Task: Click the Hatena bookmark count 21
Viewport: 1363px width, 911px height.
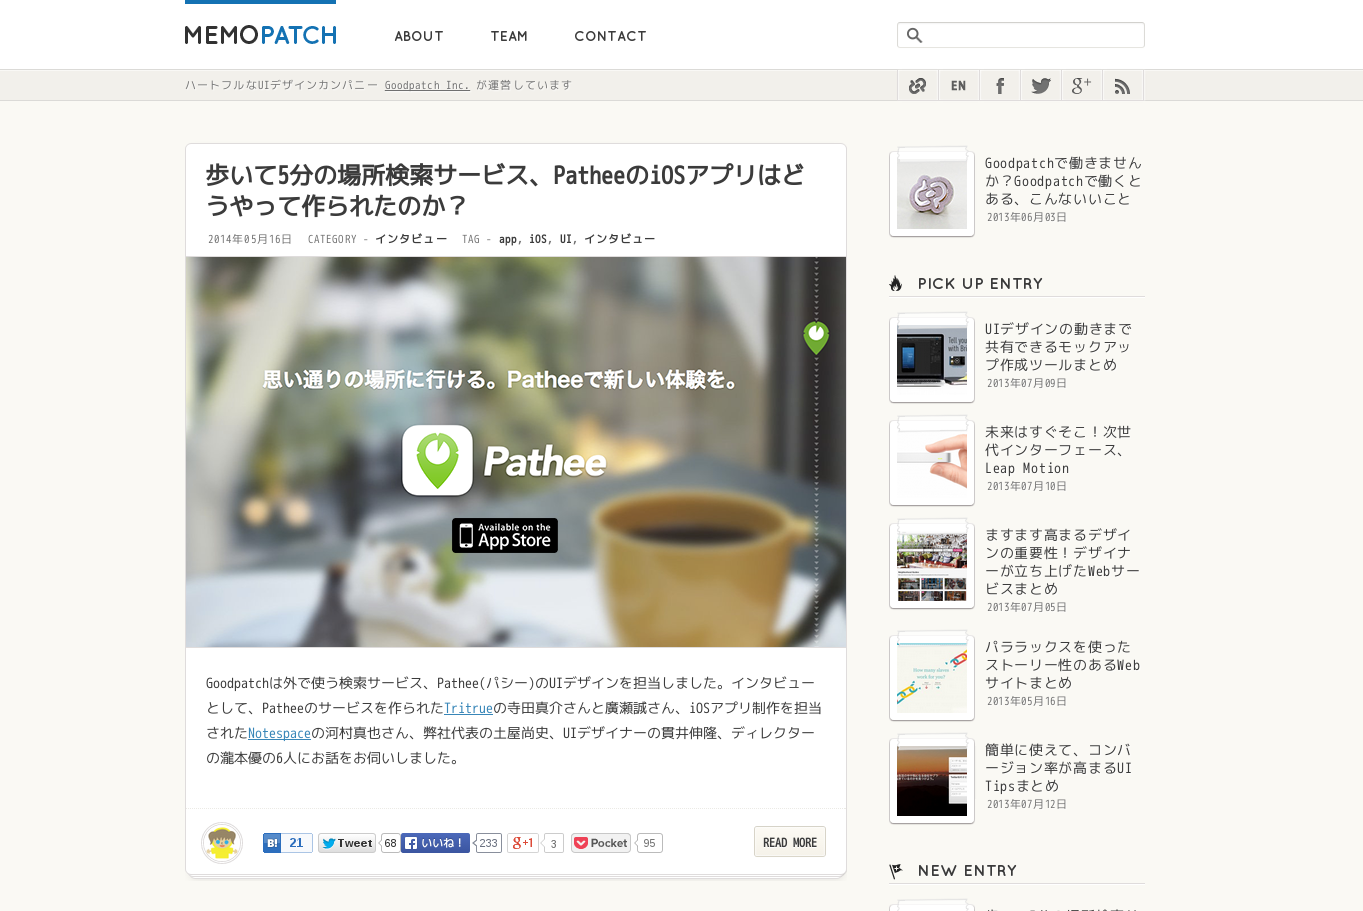Action: click(x=296, y=843)
